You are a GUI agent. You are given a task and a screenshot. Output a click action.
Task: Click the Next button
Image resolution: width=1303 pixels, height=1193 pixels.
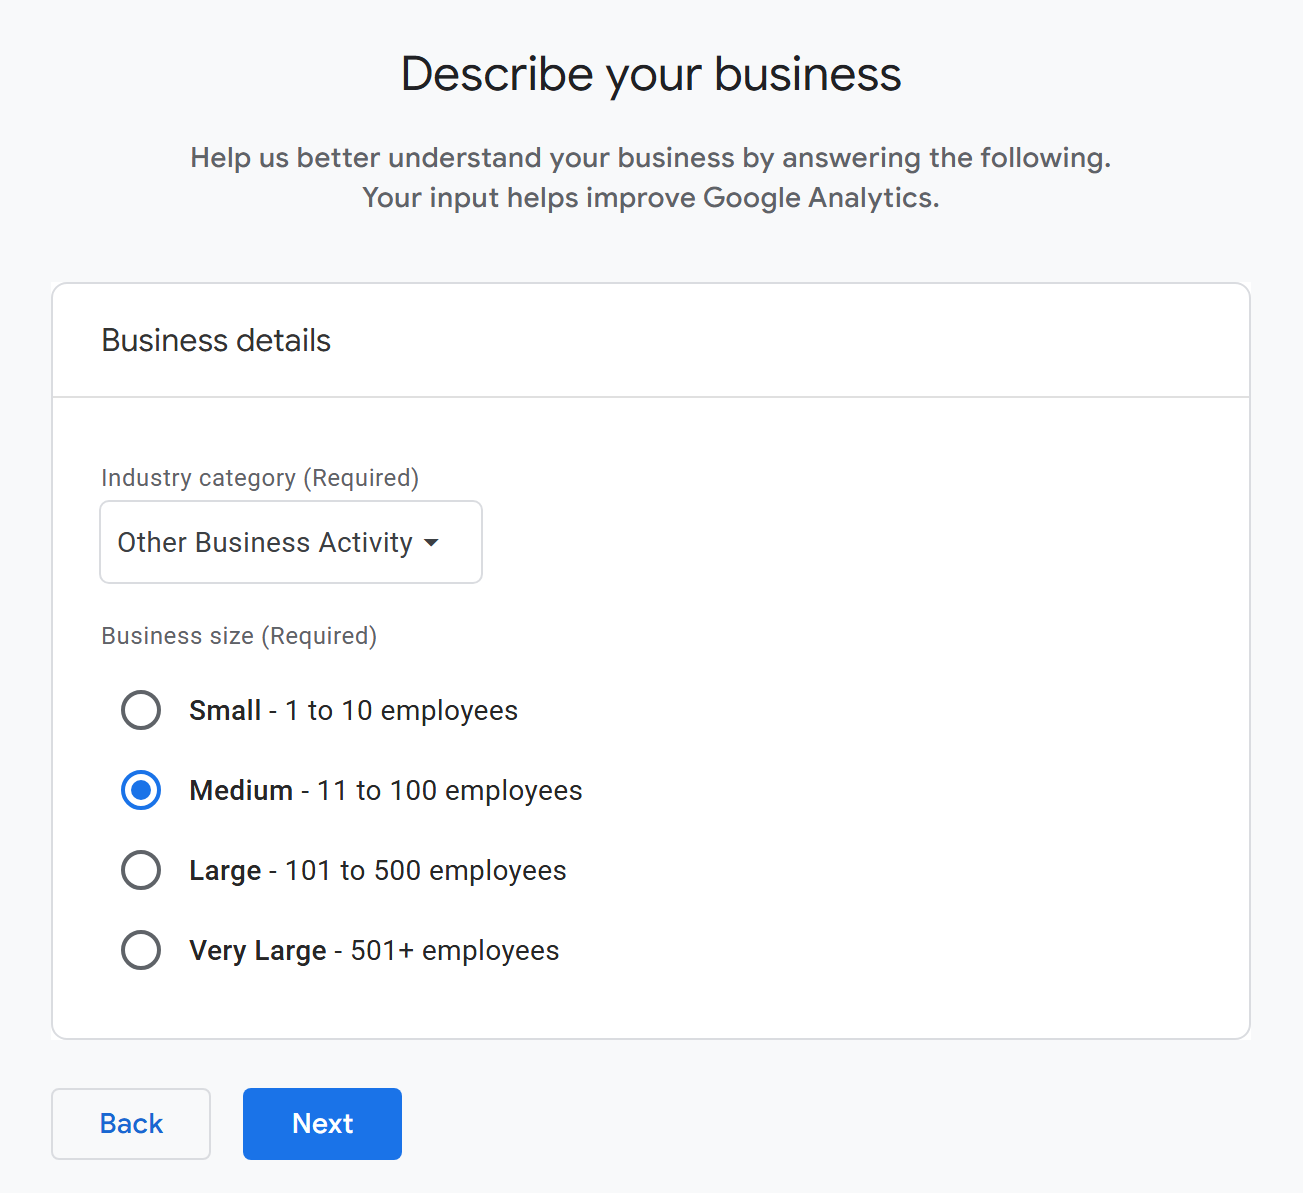click(322, 1124)
